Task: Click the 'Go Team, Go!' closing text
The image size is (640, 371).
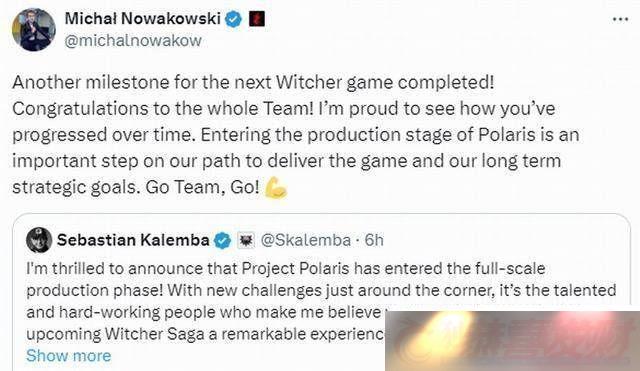Action: [202, 187]
